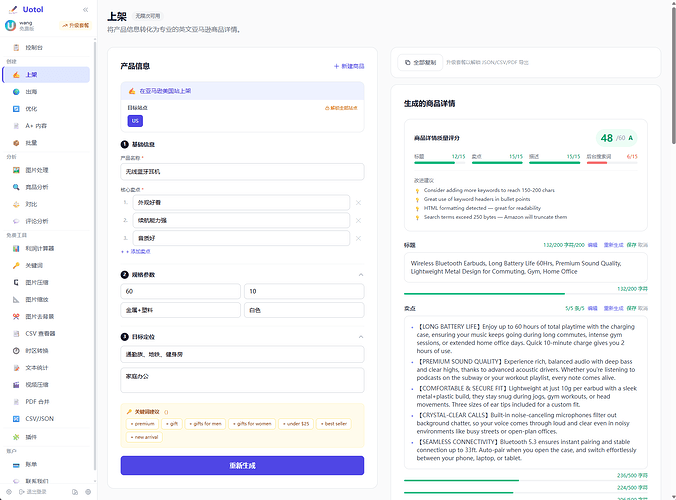The width and height of the screenshot is (676, 500).
Task: Focus the 家庭办公 text area
Action: 242,380
